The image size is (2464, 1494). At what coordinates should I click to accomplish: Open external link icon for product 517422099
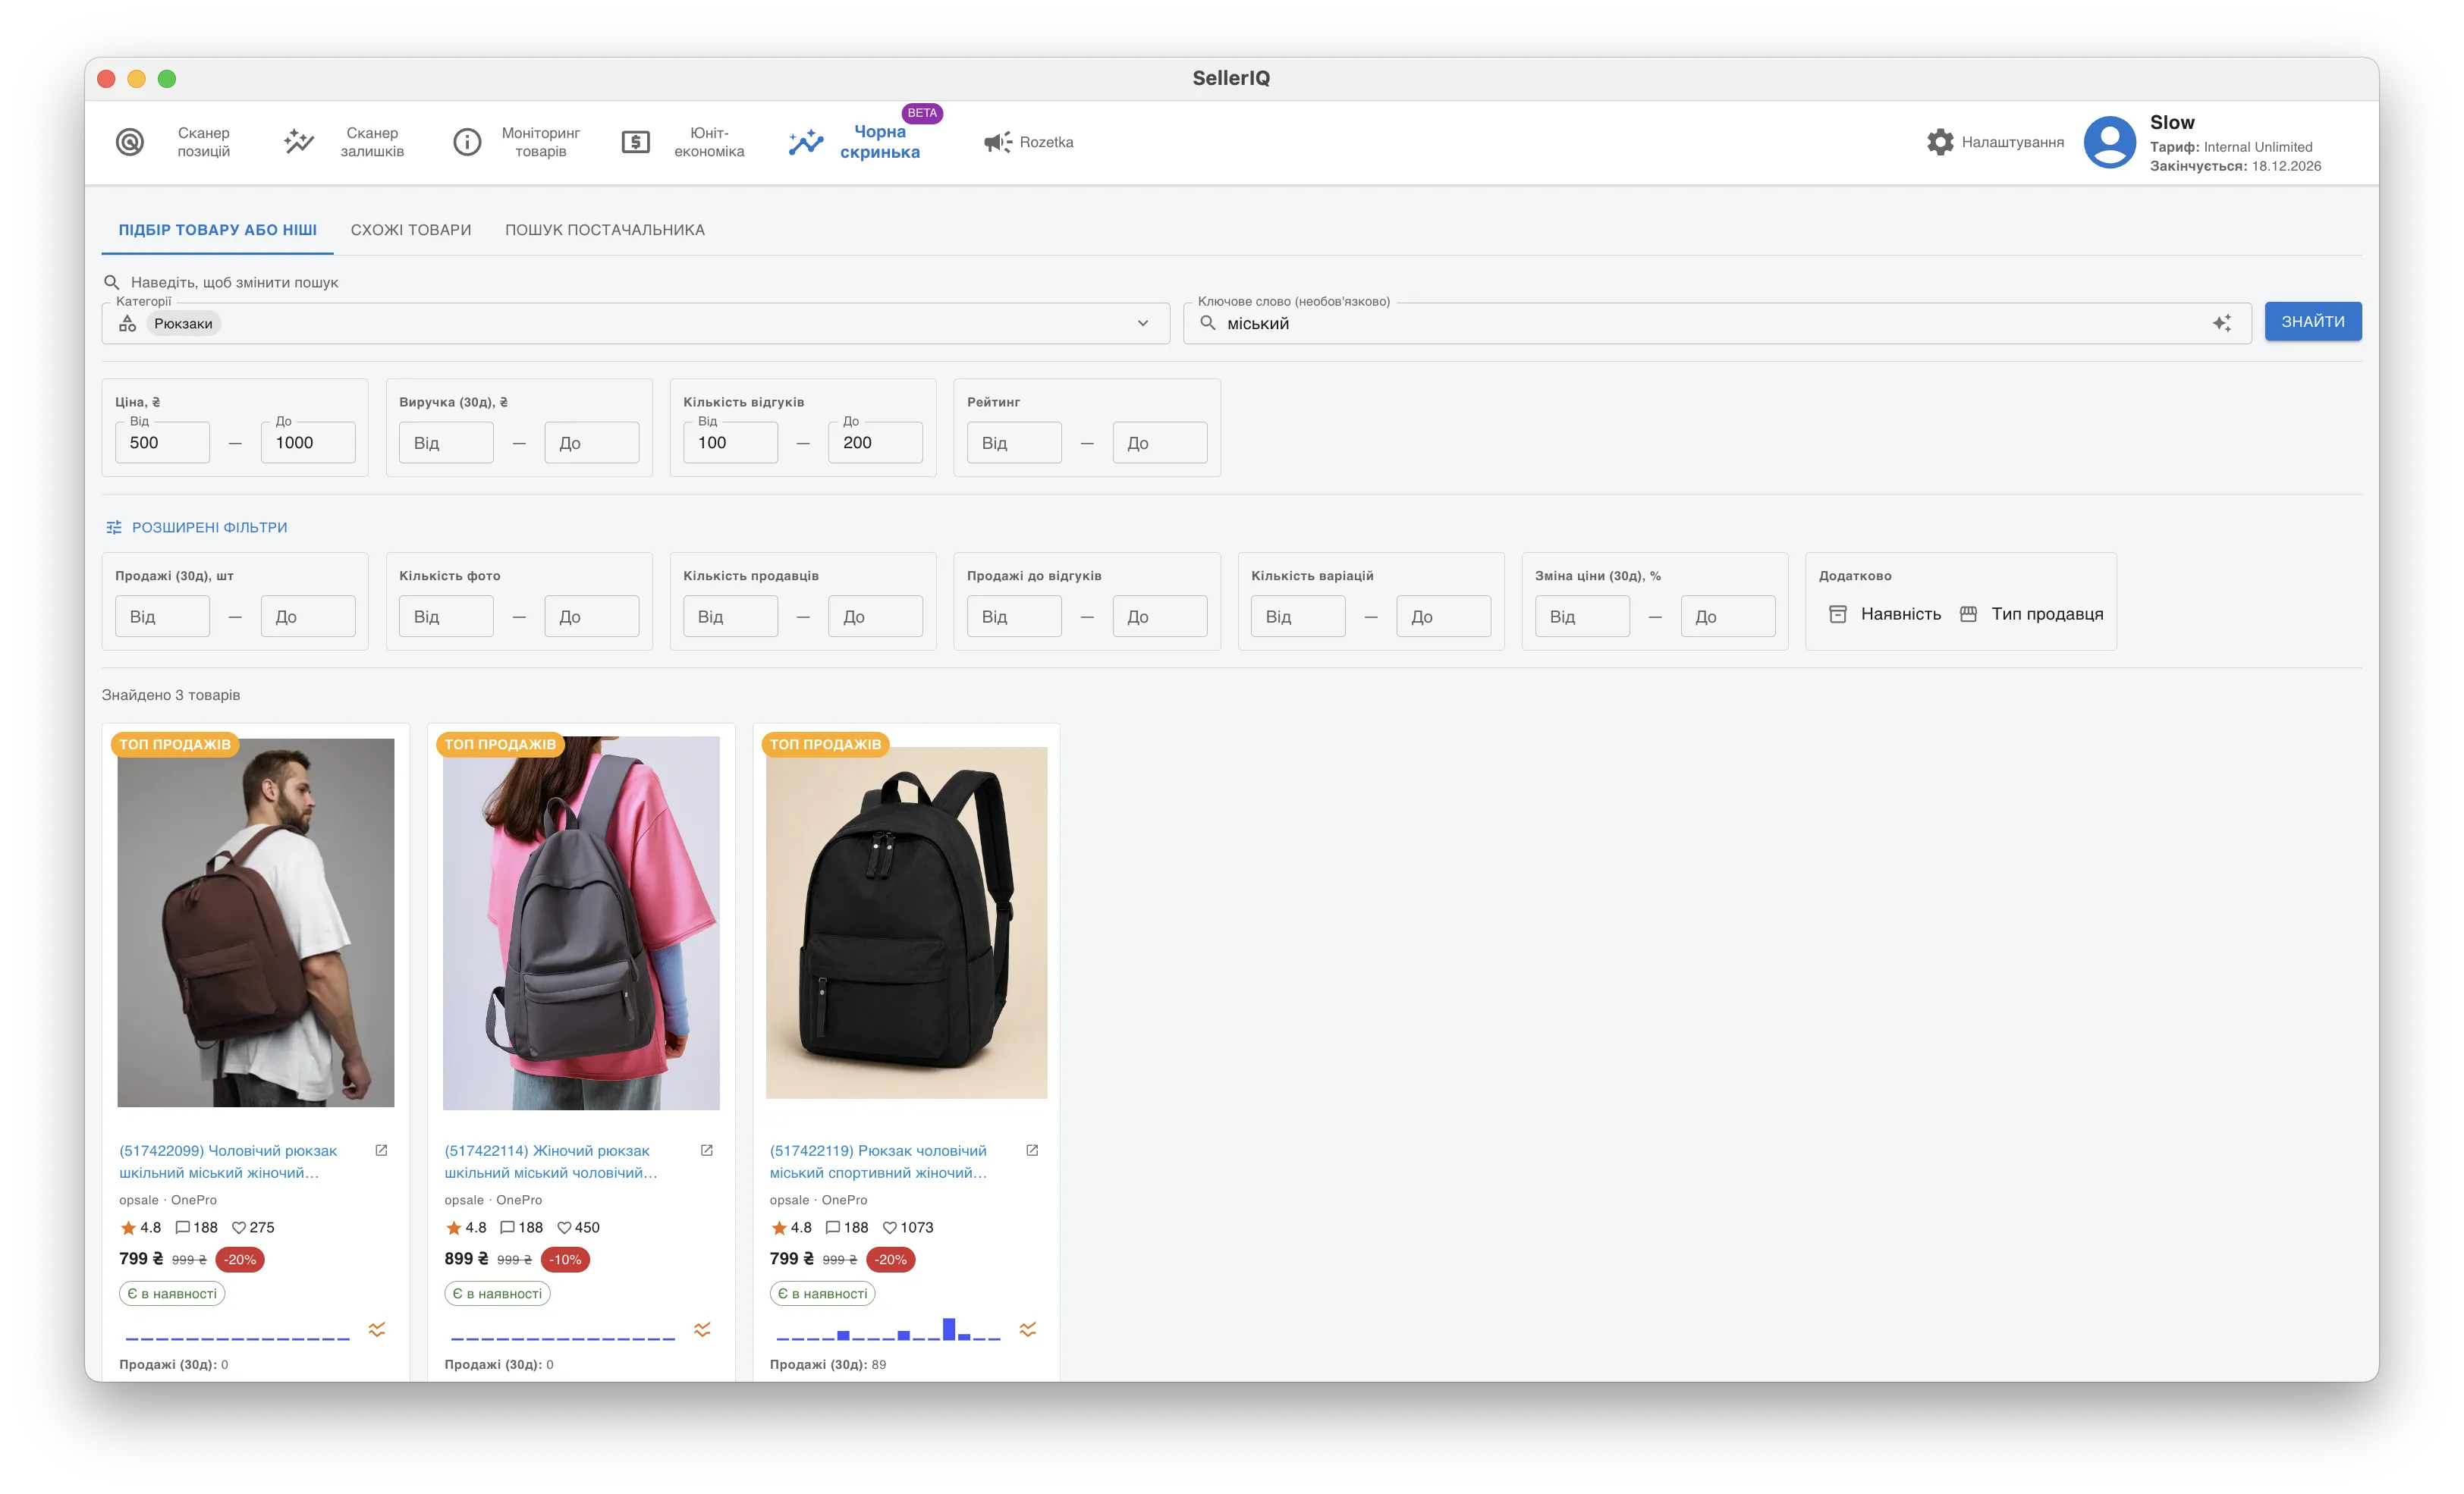381,1151
